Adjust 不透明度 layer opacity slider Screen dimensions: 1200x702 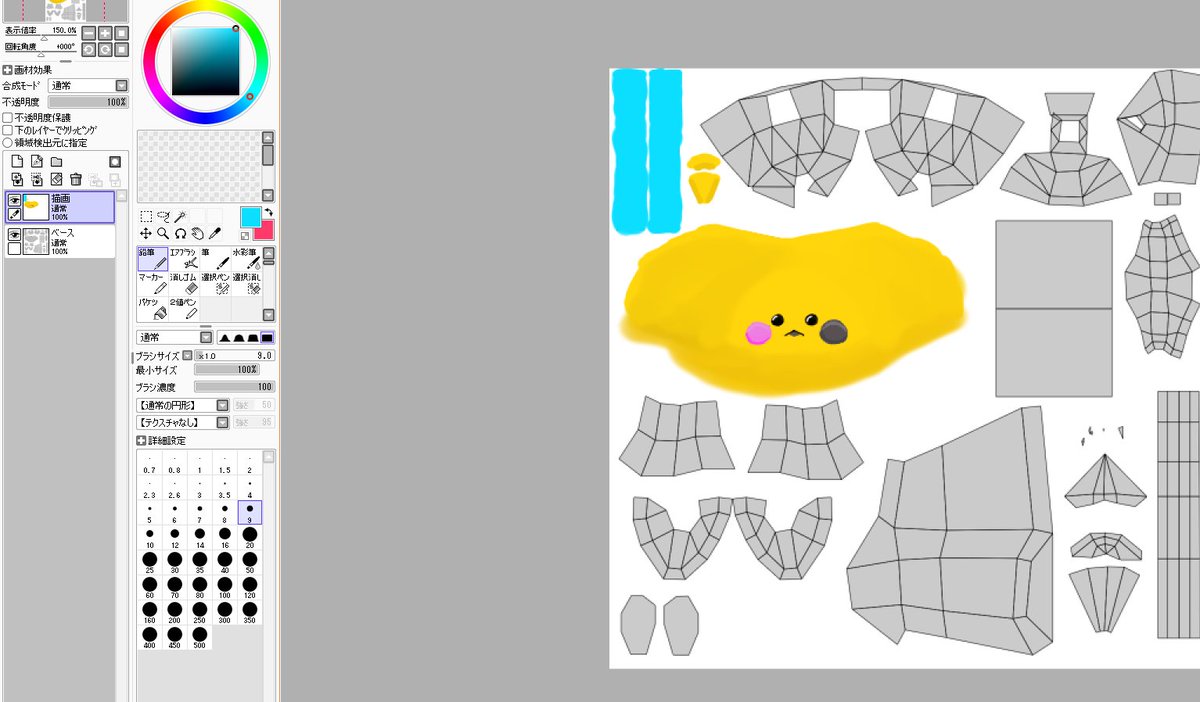point(88,102)
